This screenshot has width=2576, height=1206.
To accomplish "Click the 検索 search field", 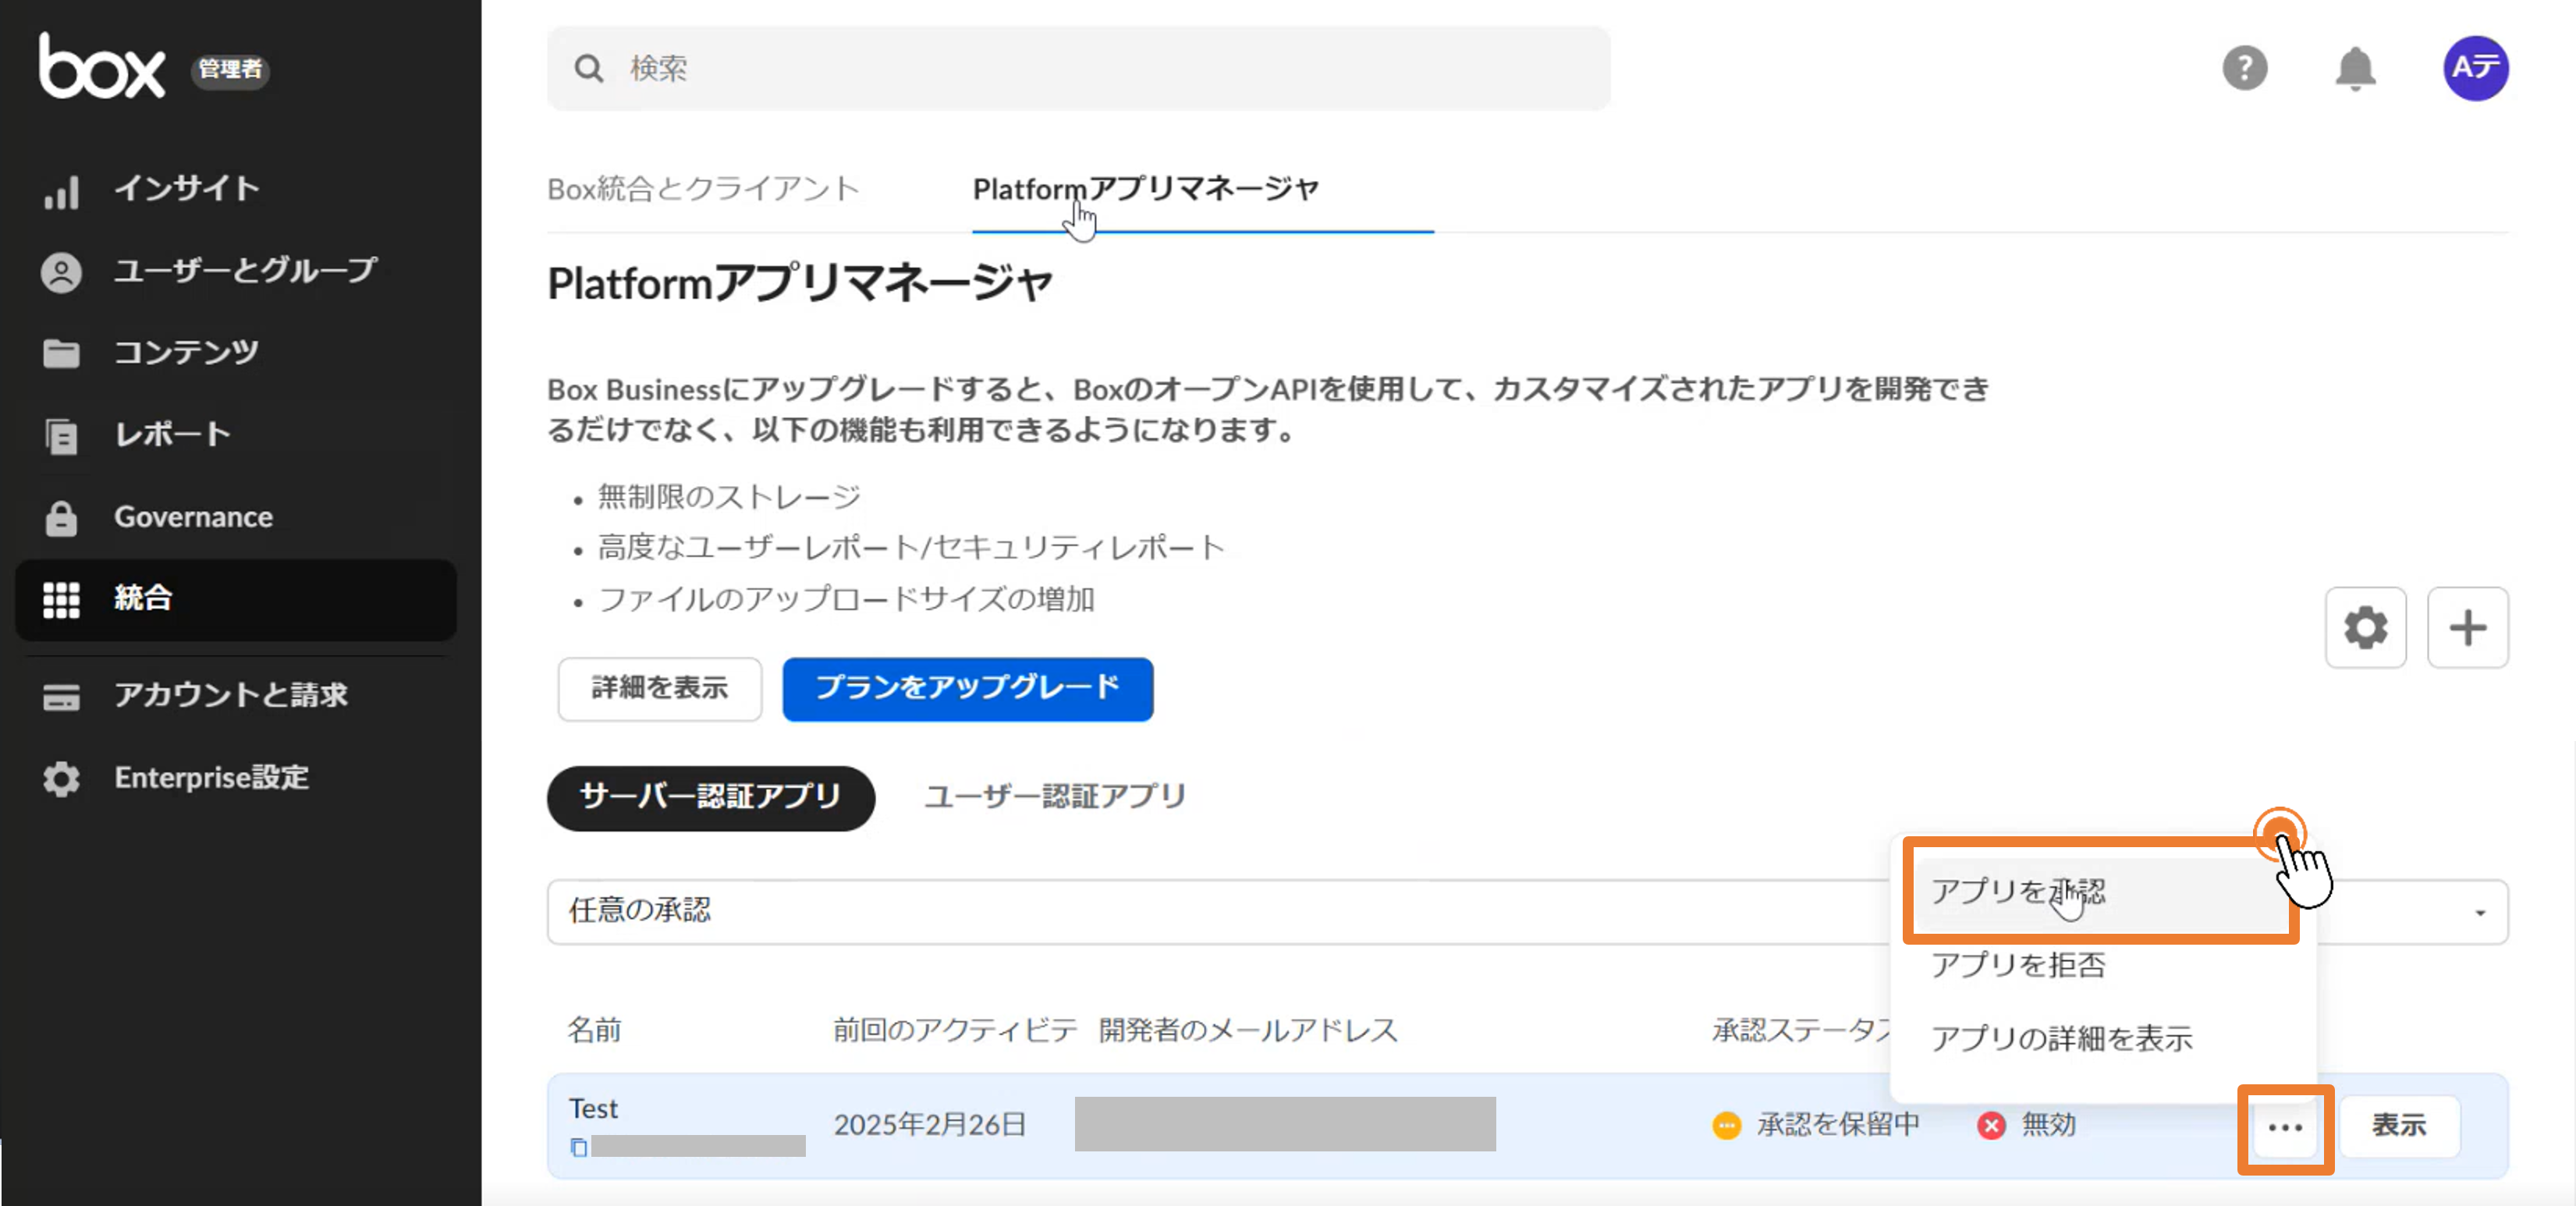I will pos(1078,68).
